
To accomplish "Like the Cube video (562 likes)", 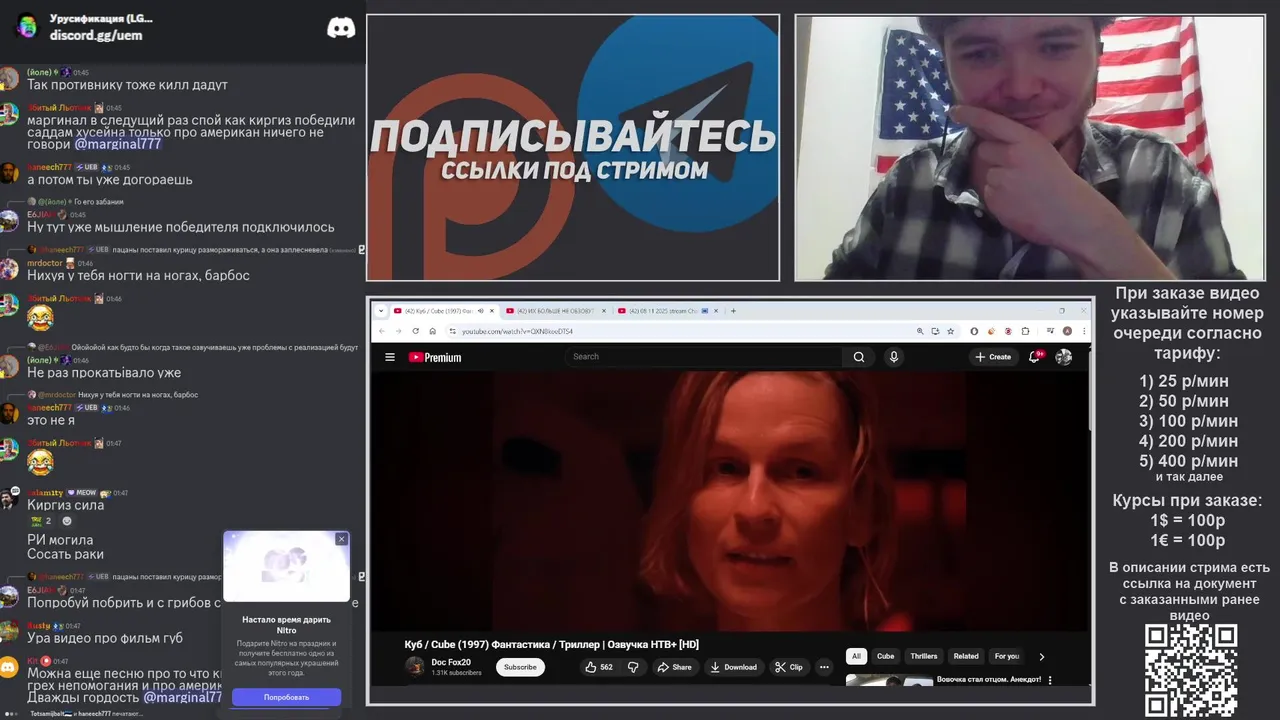I will point(598,667).
